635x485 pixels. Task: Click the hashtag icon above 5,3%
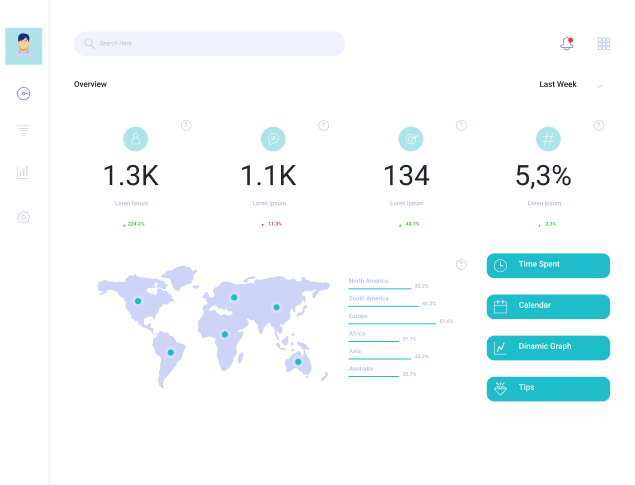(547, 138)
